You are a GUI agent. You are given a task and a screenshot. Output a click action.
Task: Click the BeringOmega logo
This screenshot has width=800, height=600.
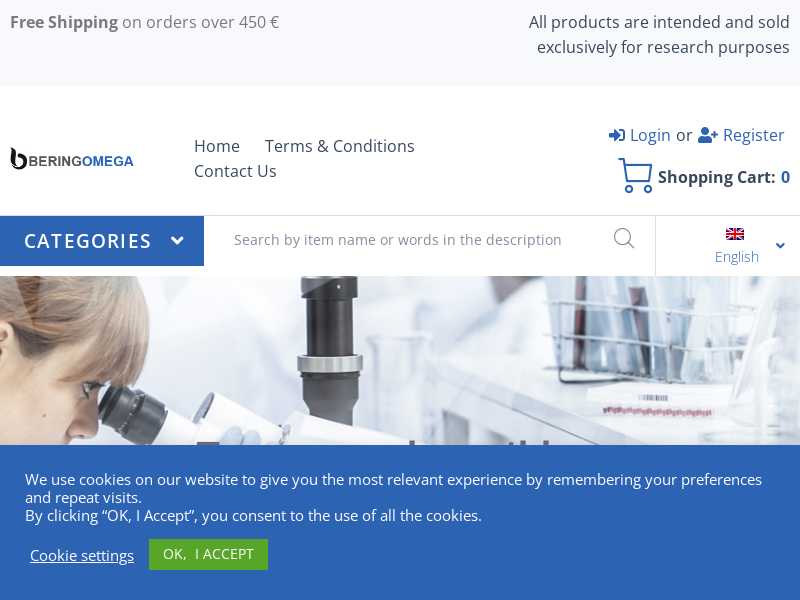pyautogui.click(x=72, y=159)
